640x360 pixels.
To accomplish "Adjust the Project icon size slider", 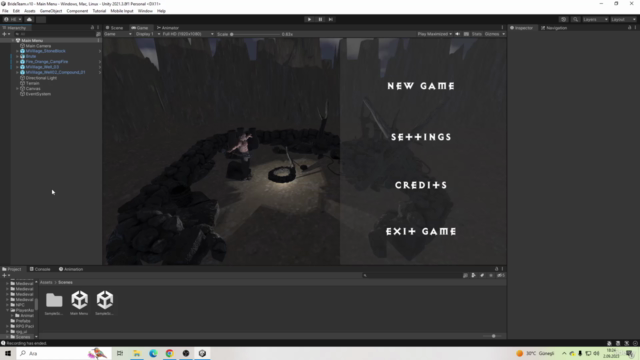I will point(493,336).
